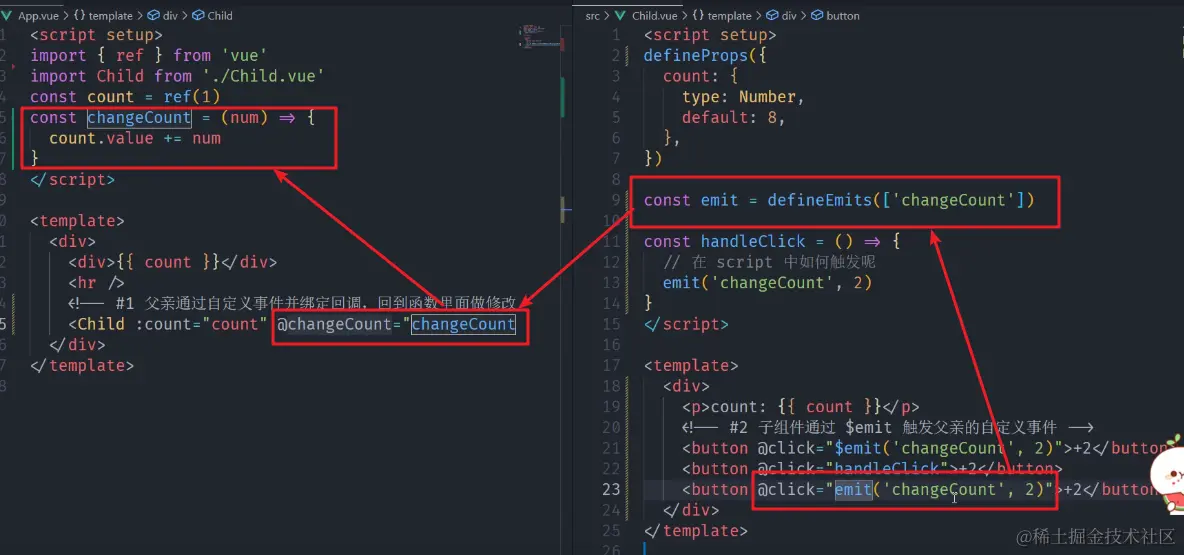Click cube icon before div in Child.vue breadcrumb
The width and height of the screenshot is (1184, 555).
click(772, 15)
